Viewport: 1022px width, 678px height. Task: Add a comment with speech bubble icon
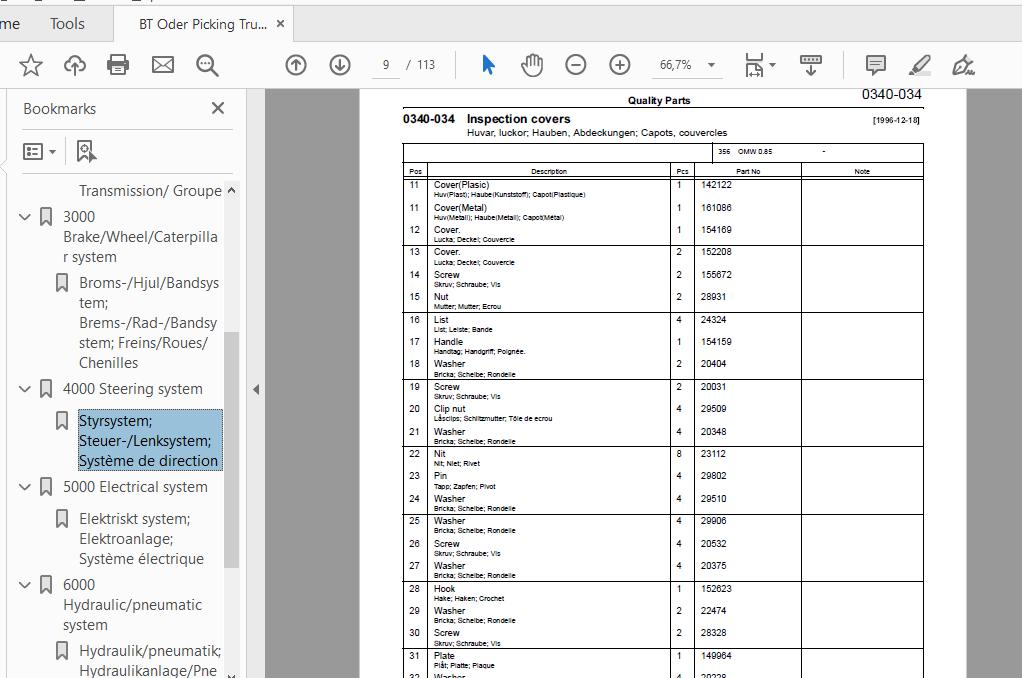pos(875,65)
